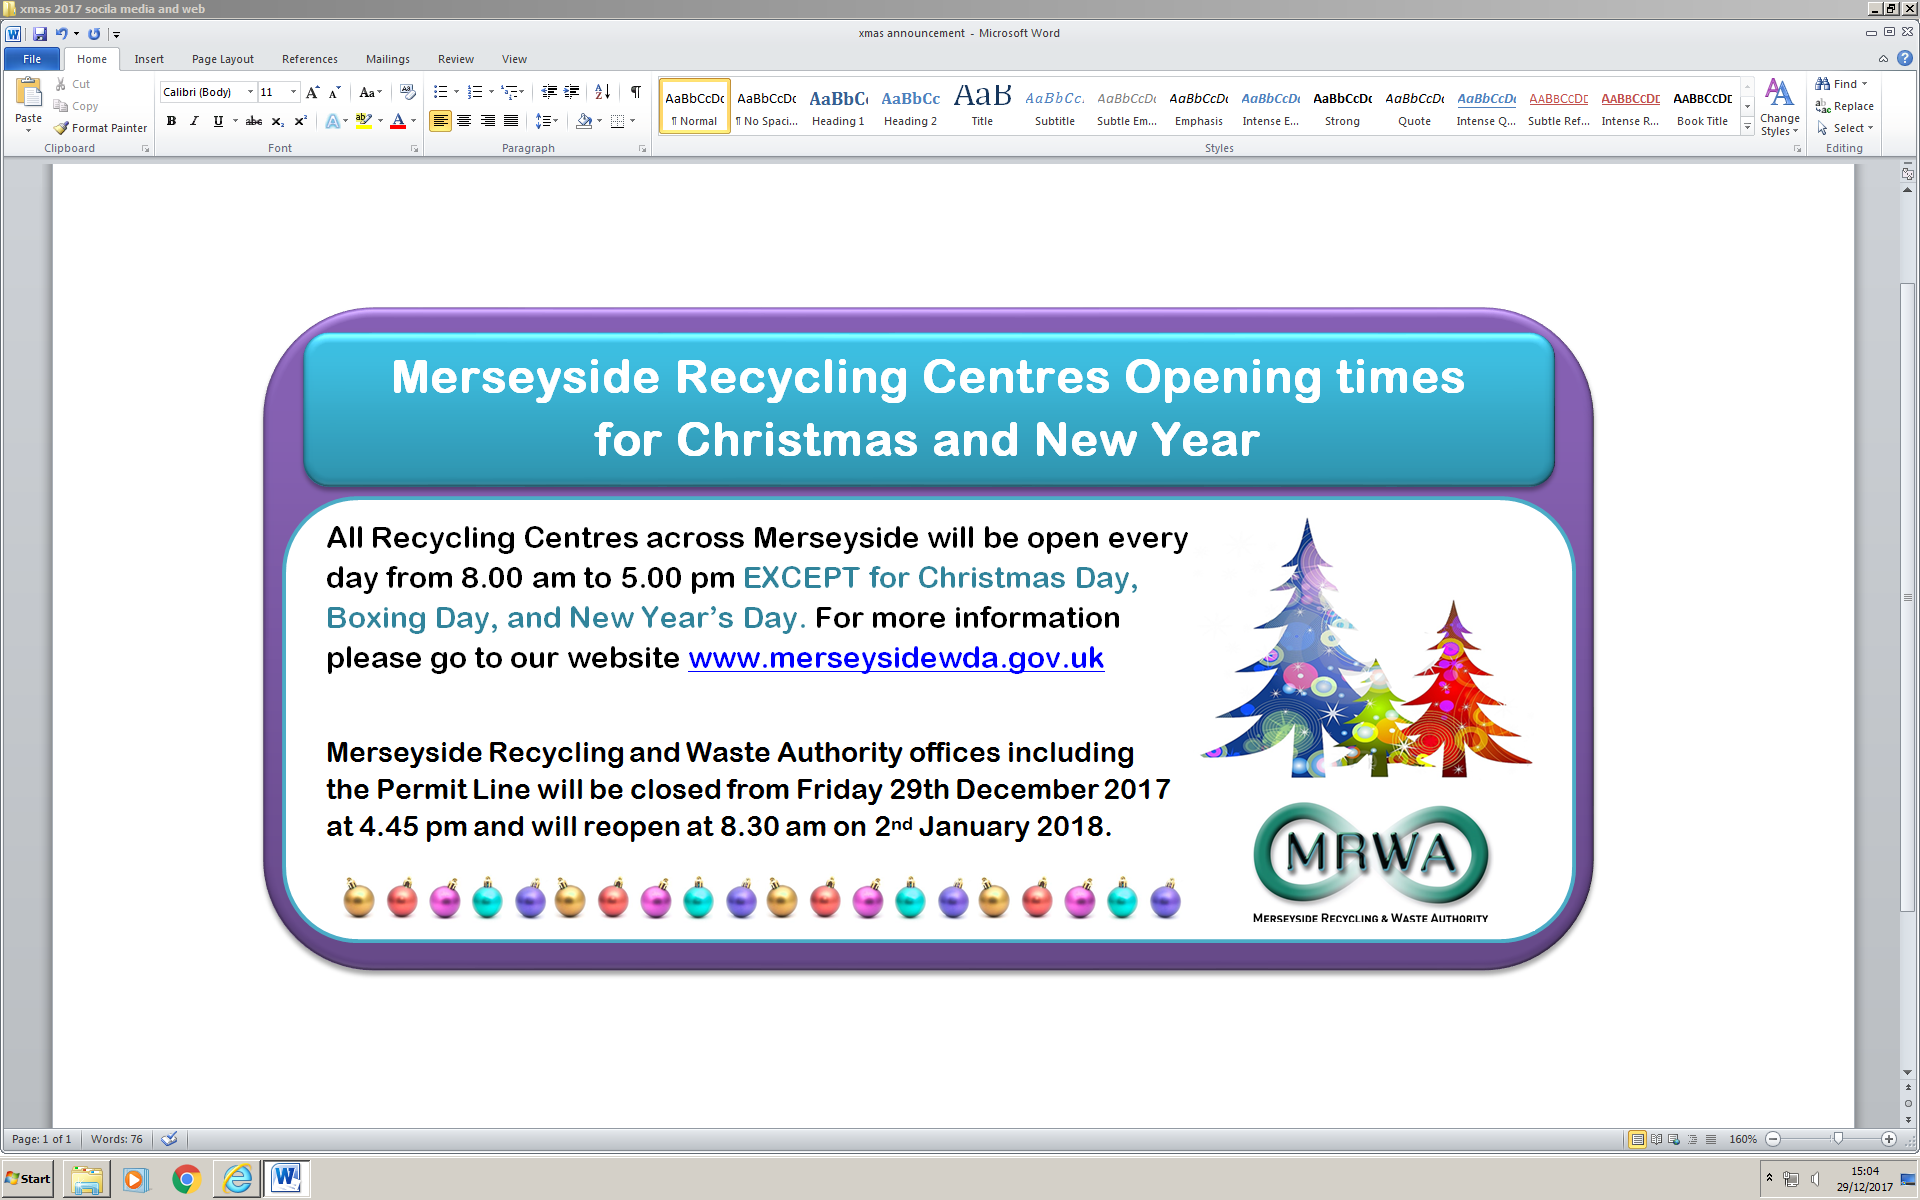Click the Undo icon in Quick Access toolbar

point(61,34)
